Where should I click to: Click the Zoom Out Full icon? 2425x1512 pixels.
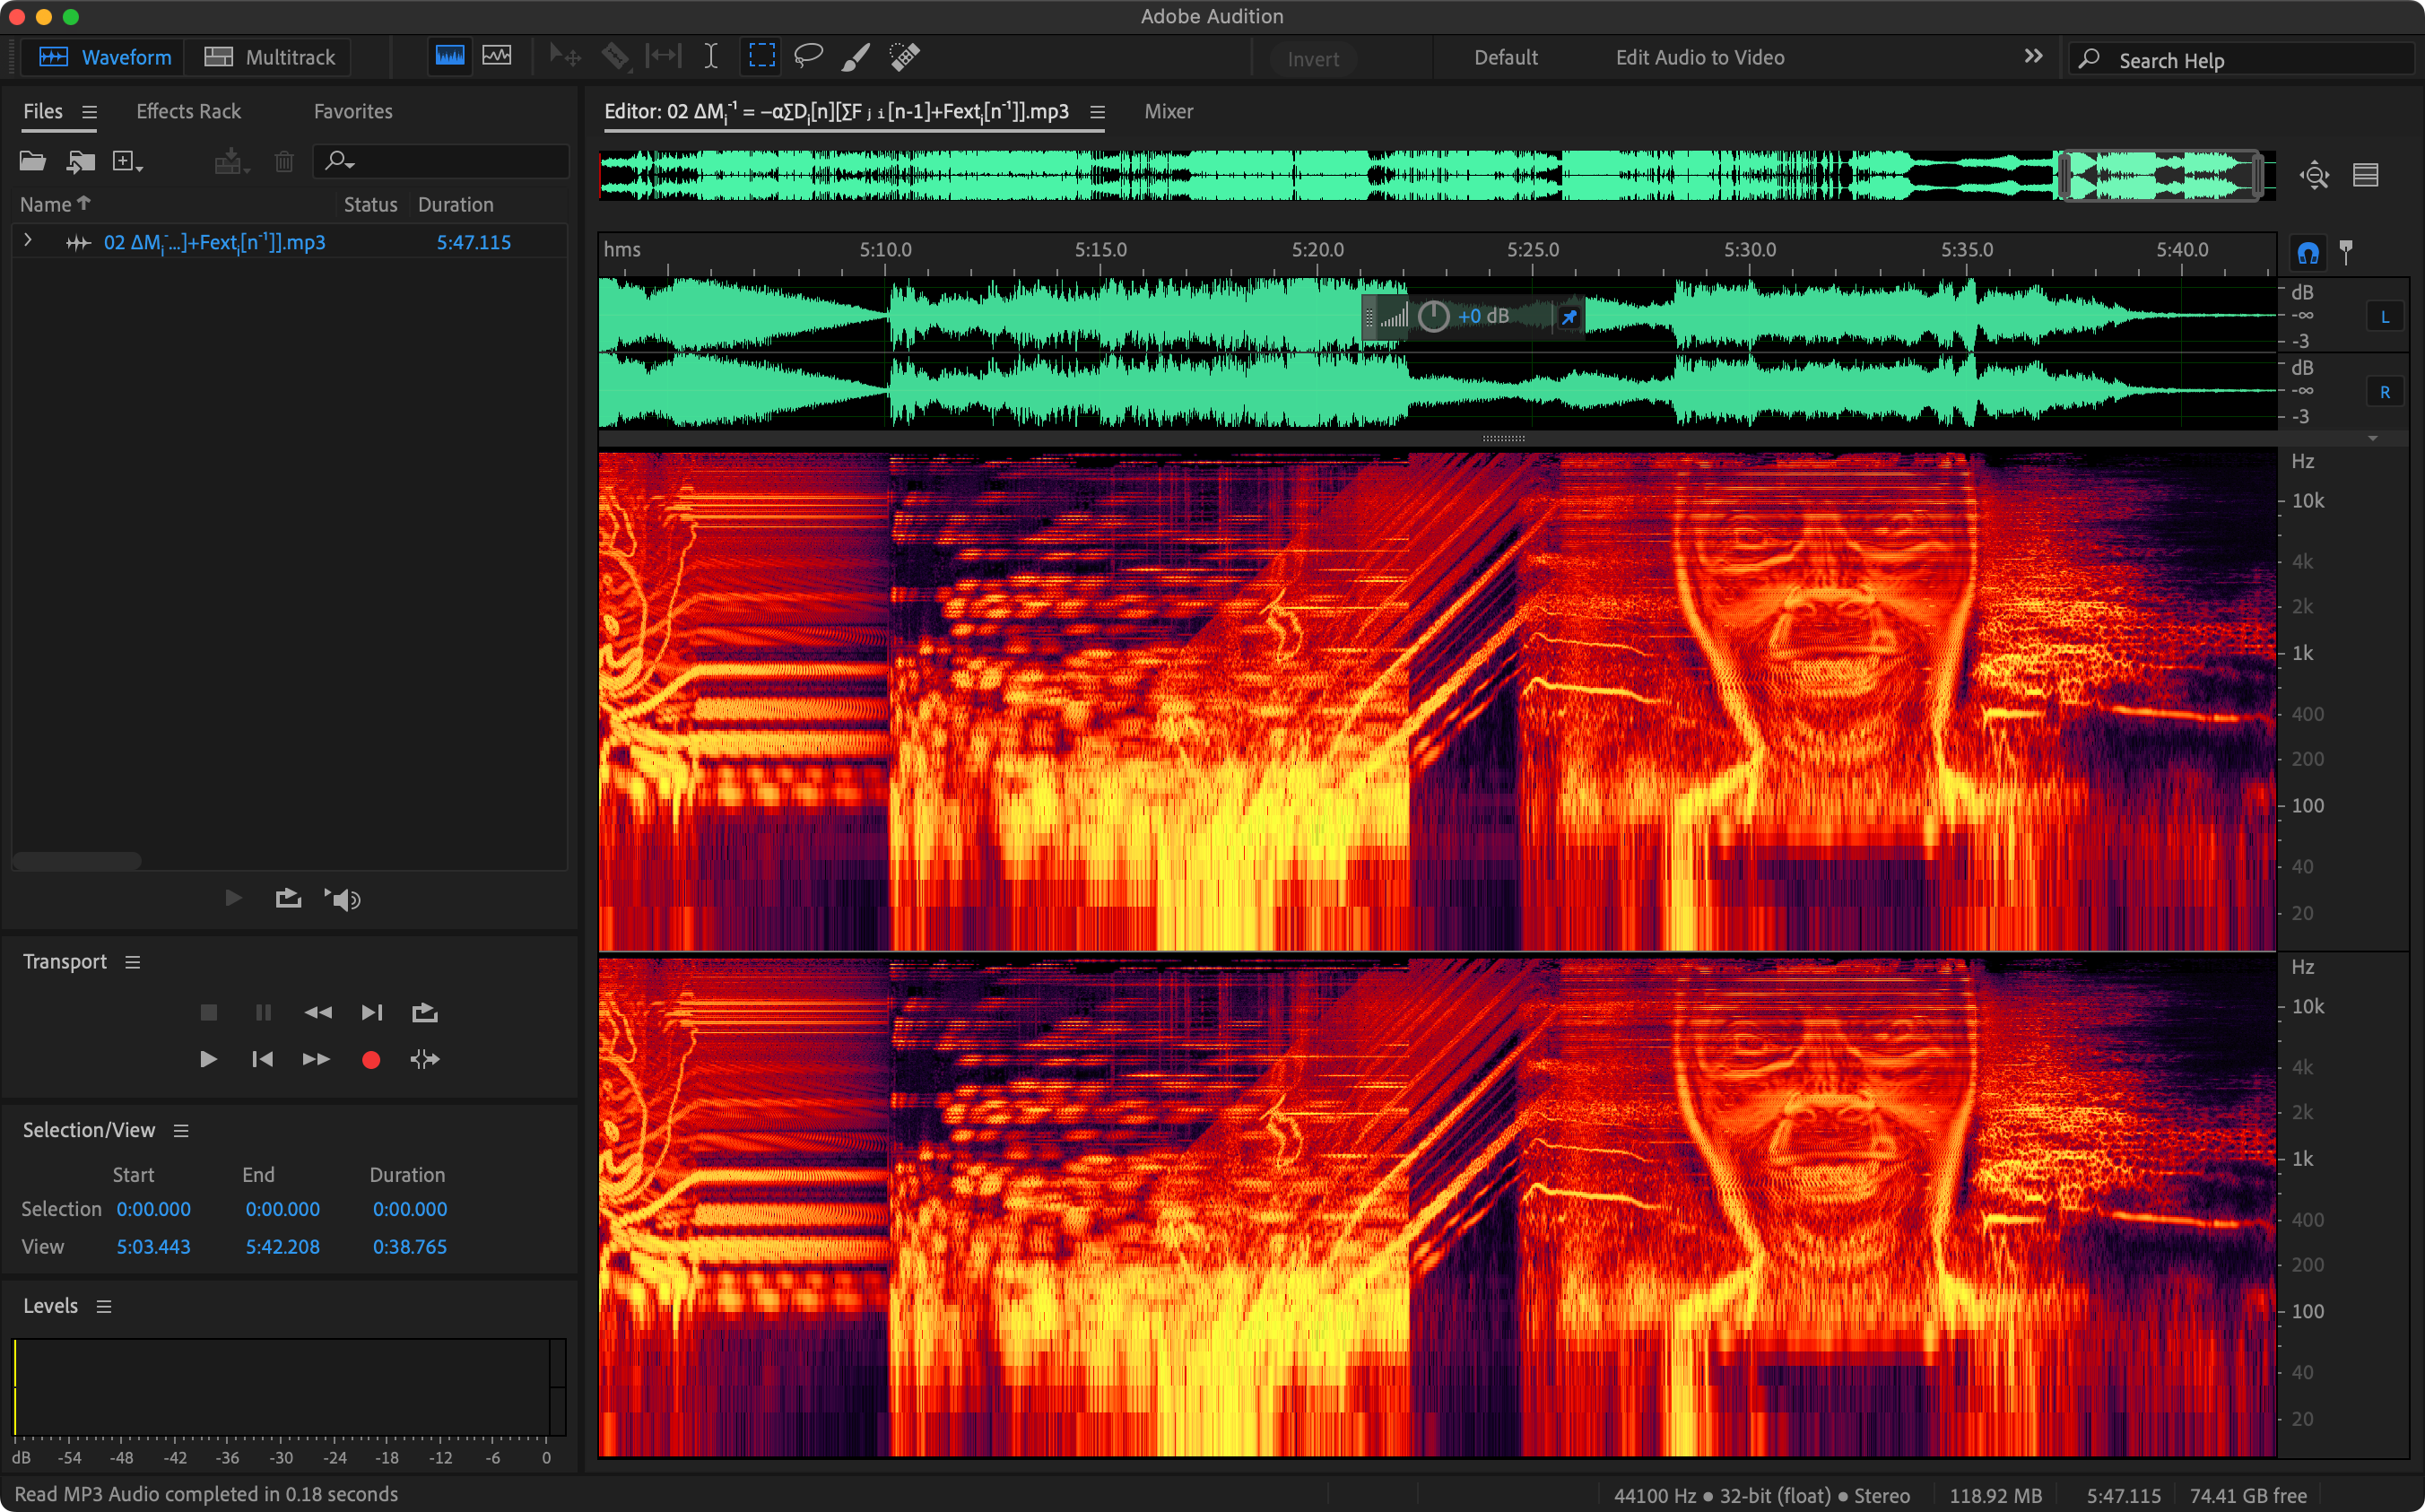(2314, 176)
